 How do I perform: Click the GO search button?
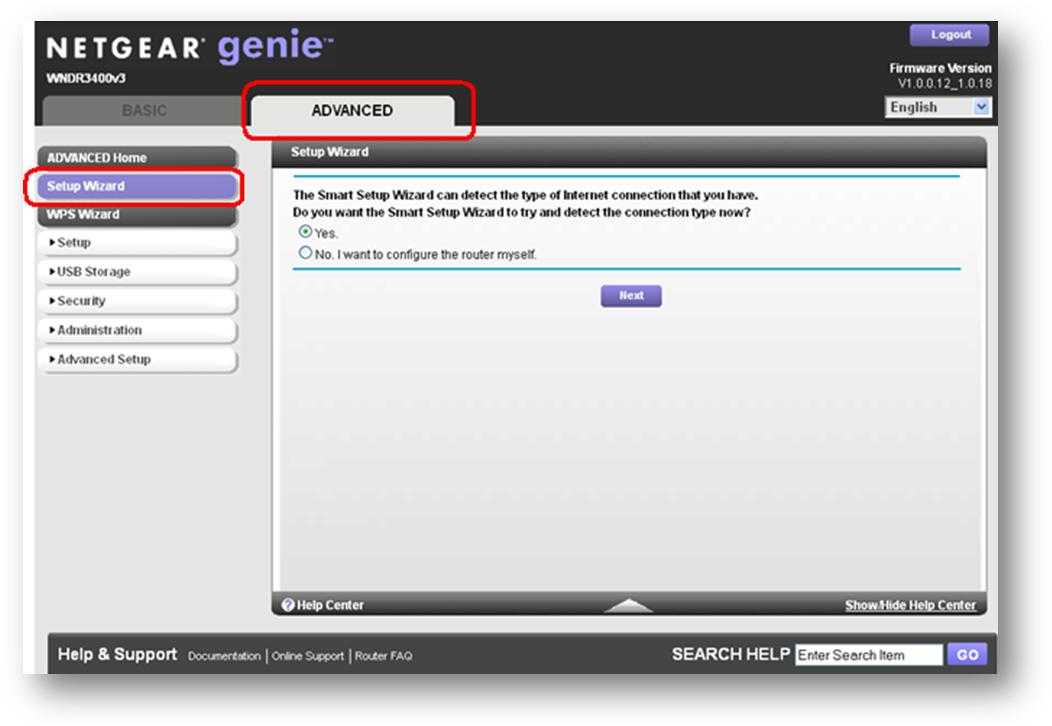[966, 655]
